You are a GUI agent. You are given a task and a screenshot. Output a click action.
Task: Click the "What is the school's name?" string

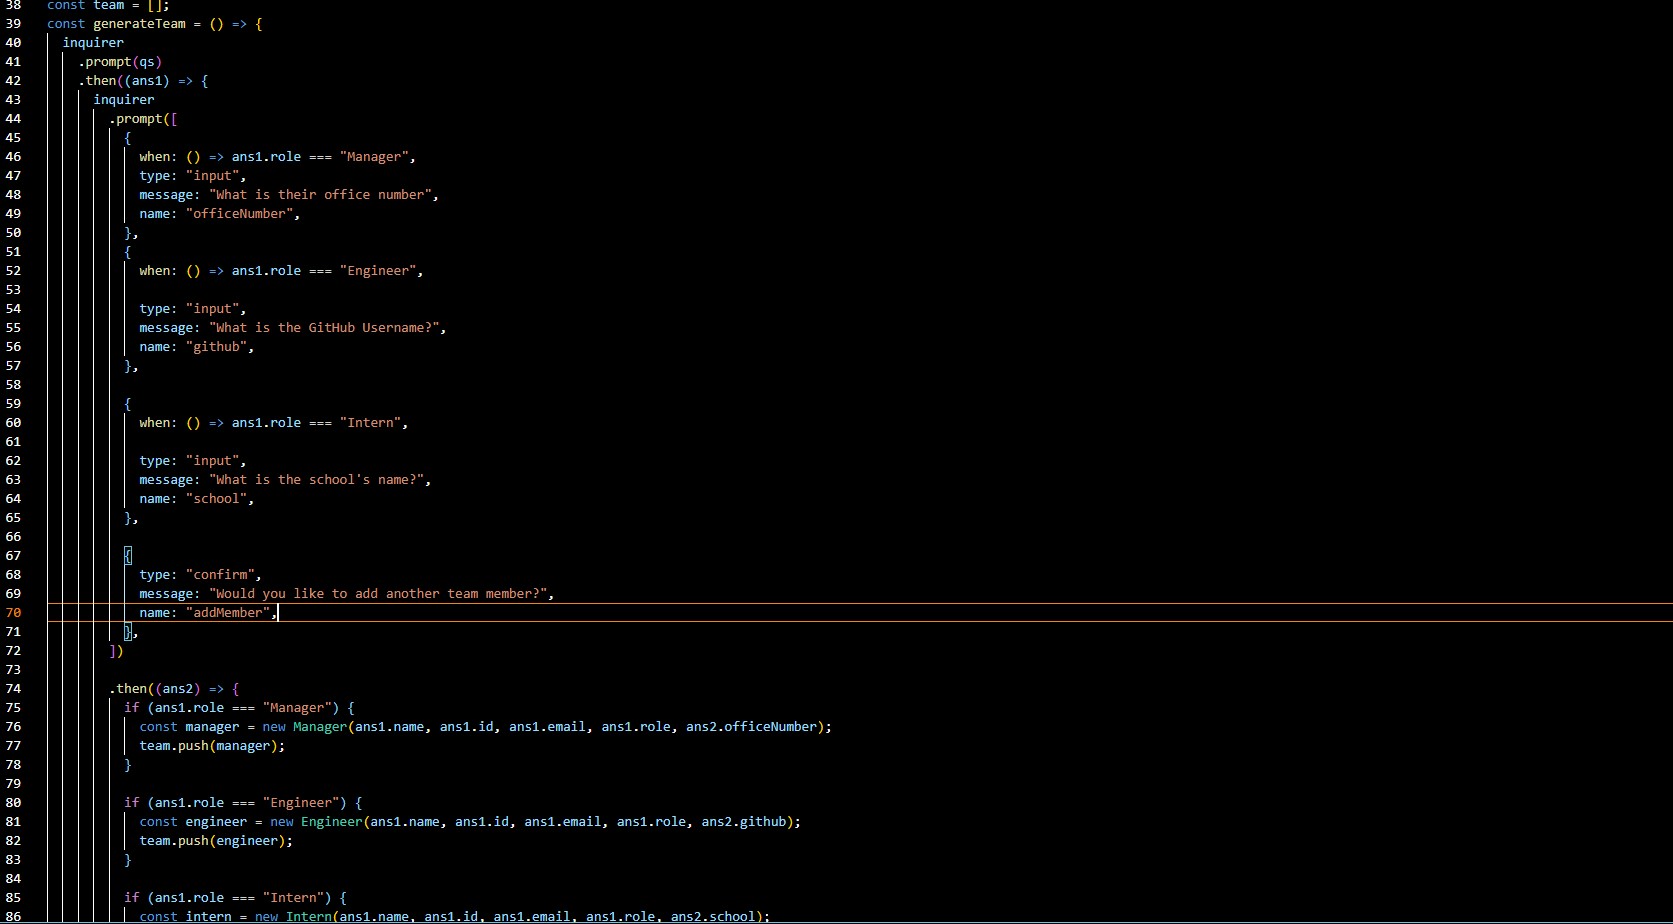point(316,480)
